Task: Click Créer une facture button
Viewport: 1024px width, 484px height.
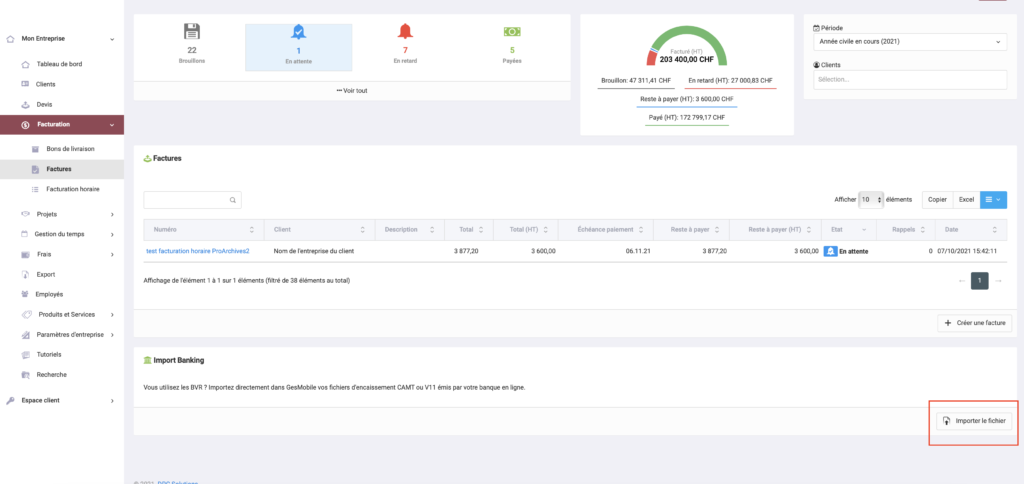Action: [x=974, y=323]
